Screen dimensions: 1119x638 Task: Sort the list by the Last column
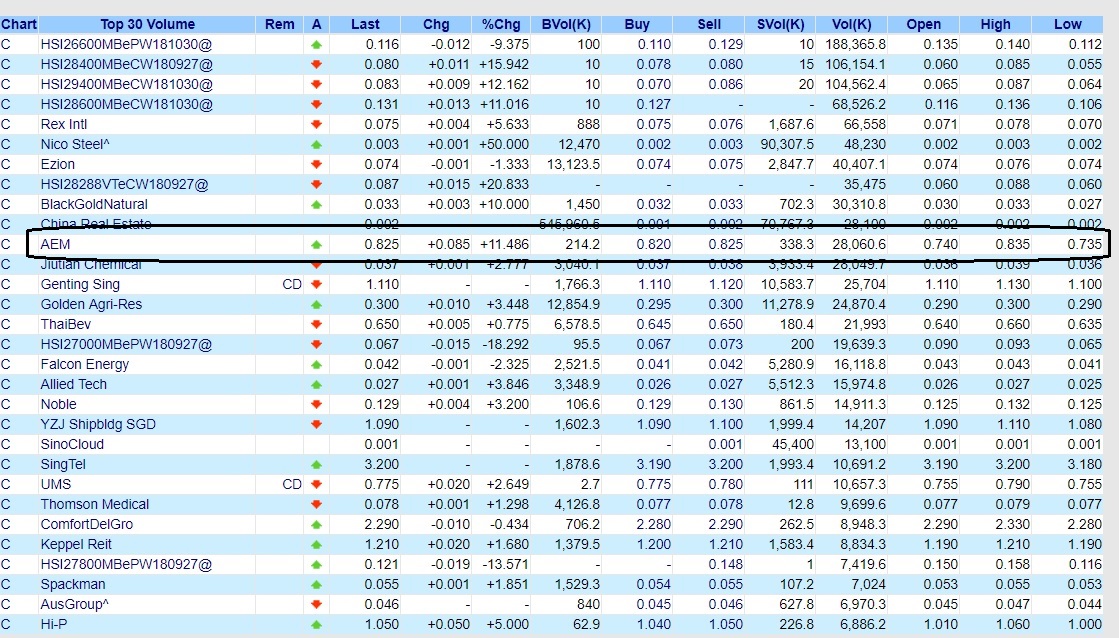pyautogui.click(x=364, y=23)
